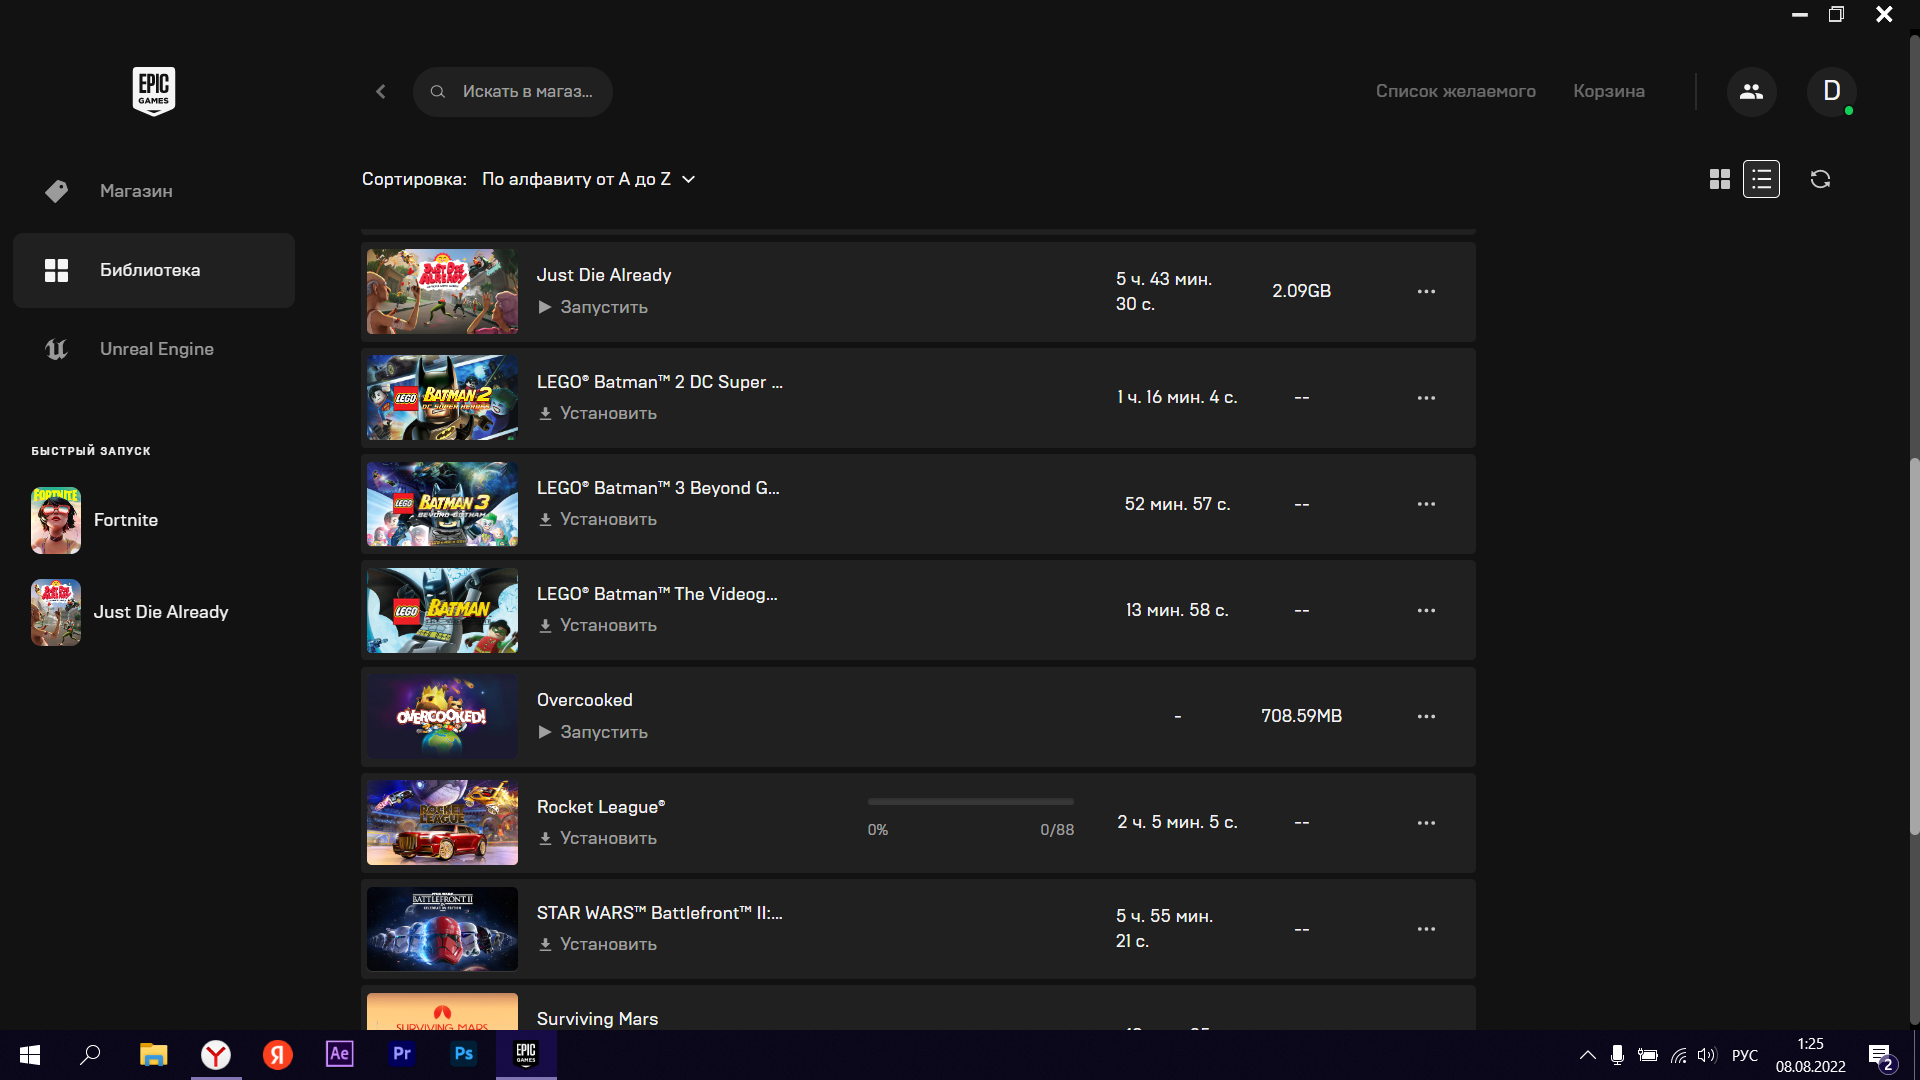Open LEGO Batman 2 cover thumbnail
The width and height of the screenshot is (1920, 1080).
(x=442, y=398)
